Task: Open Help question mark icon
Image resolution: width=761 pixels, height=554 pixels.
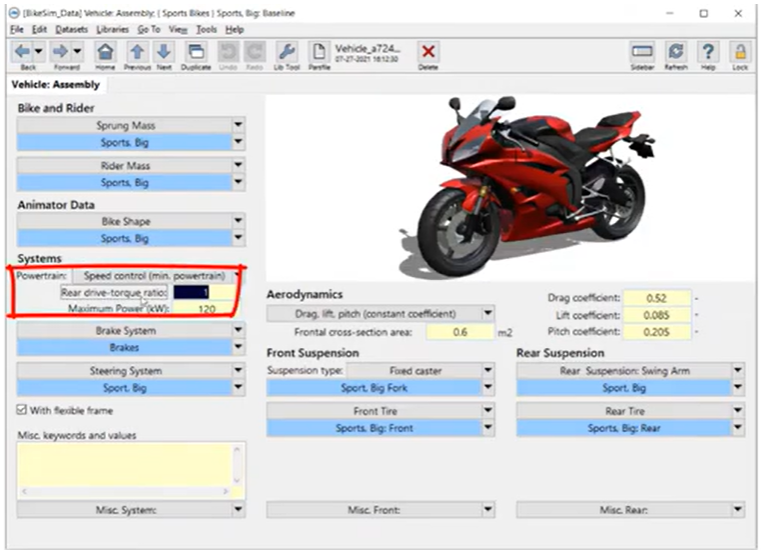Action: tap(708, 51)
